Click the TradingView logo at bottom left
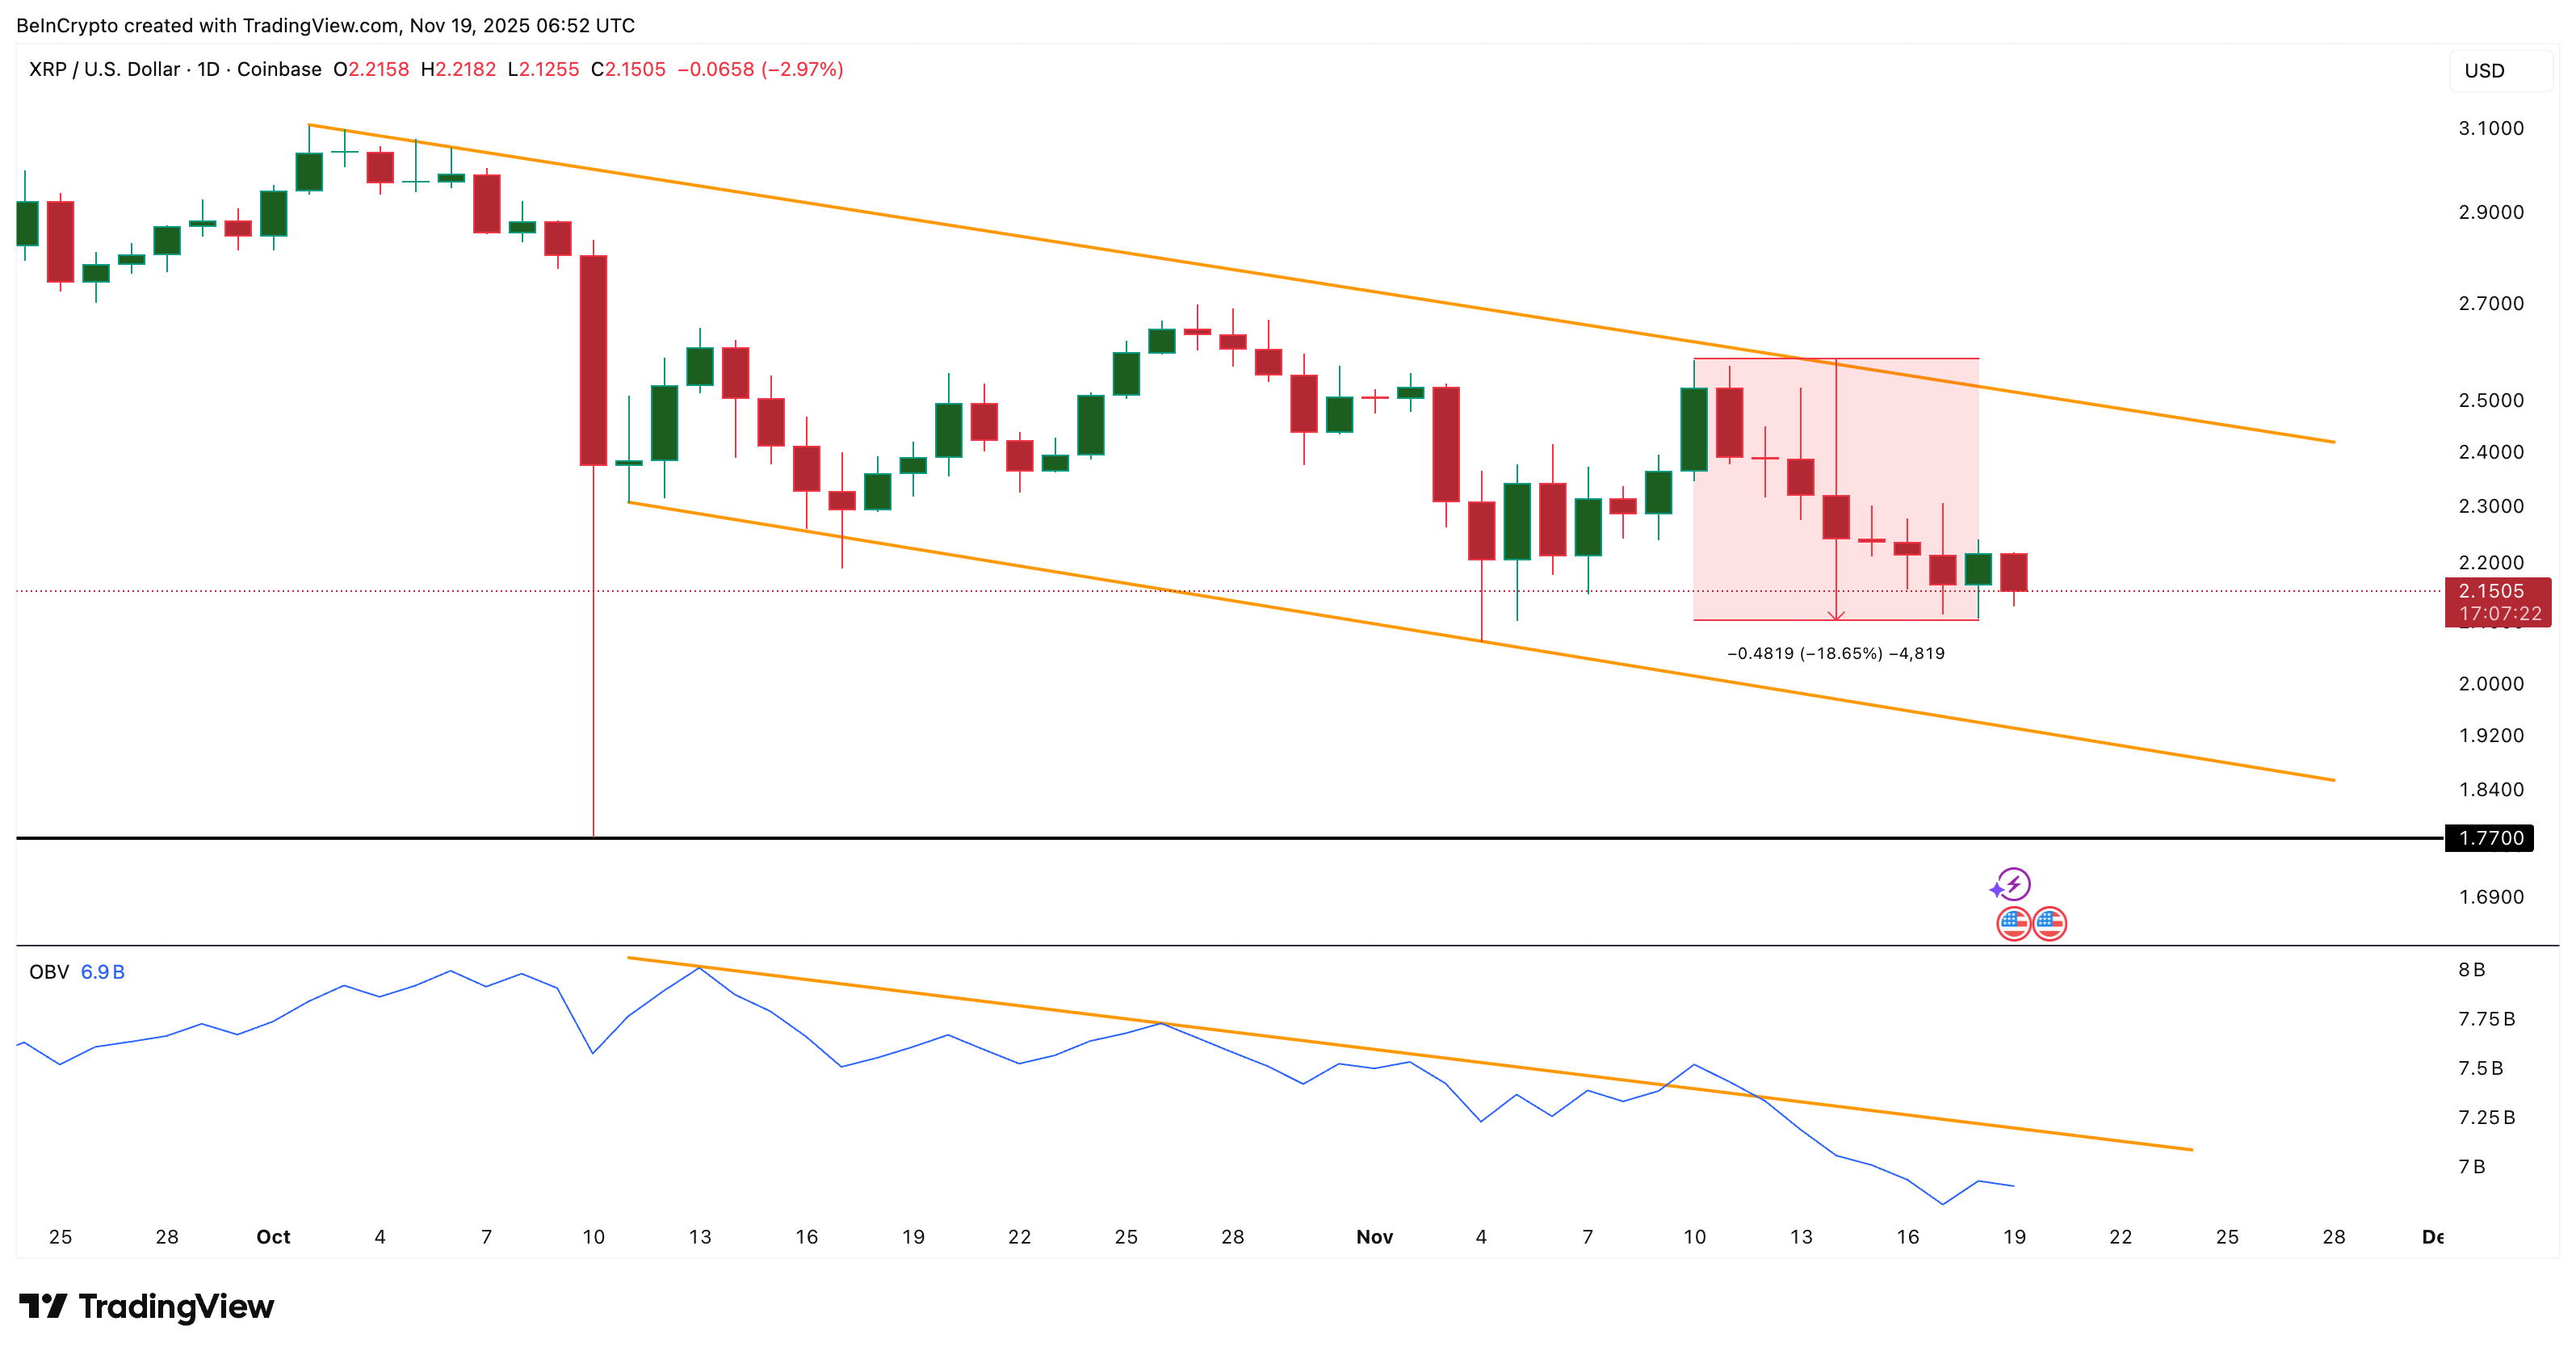 145,1306
